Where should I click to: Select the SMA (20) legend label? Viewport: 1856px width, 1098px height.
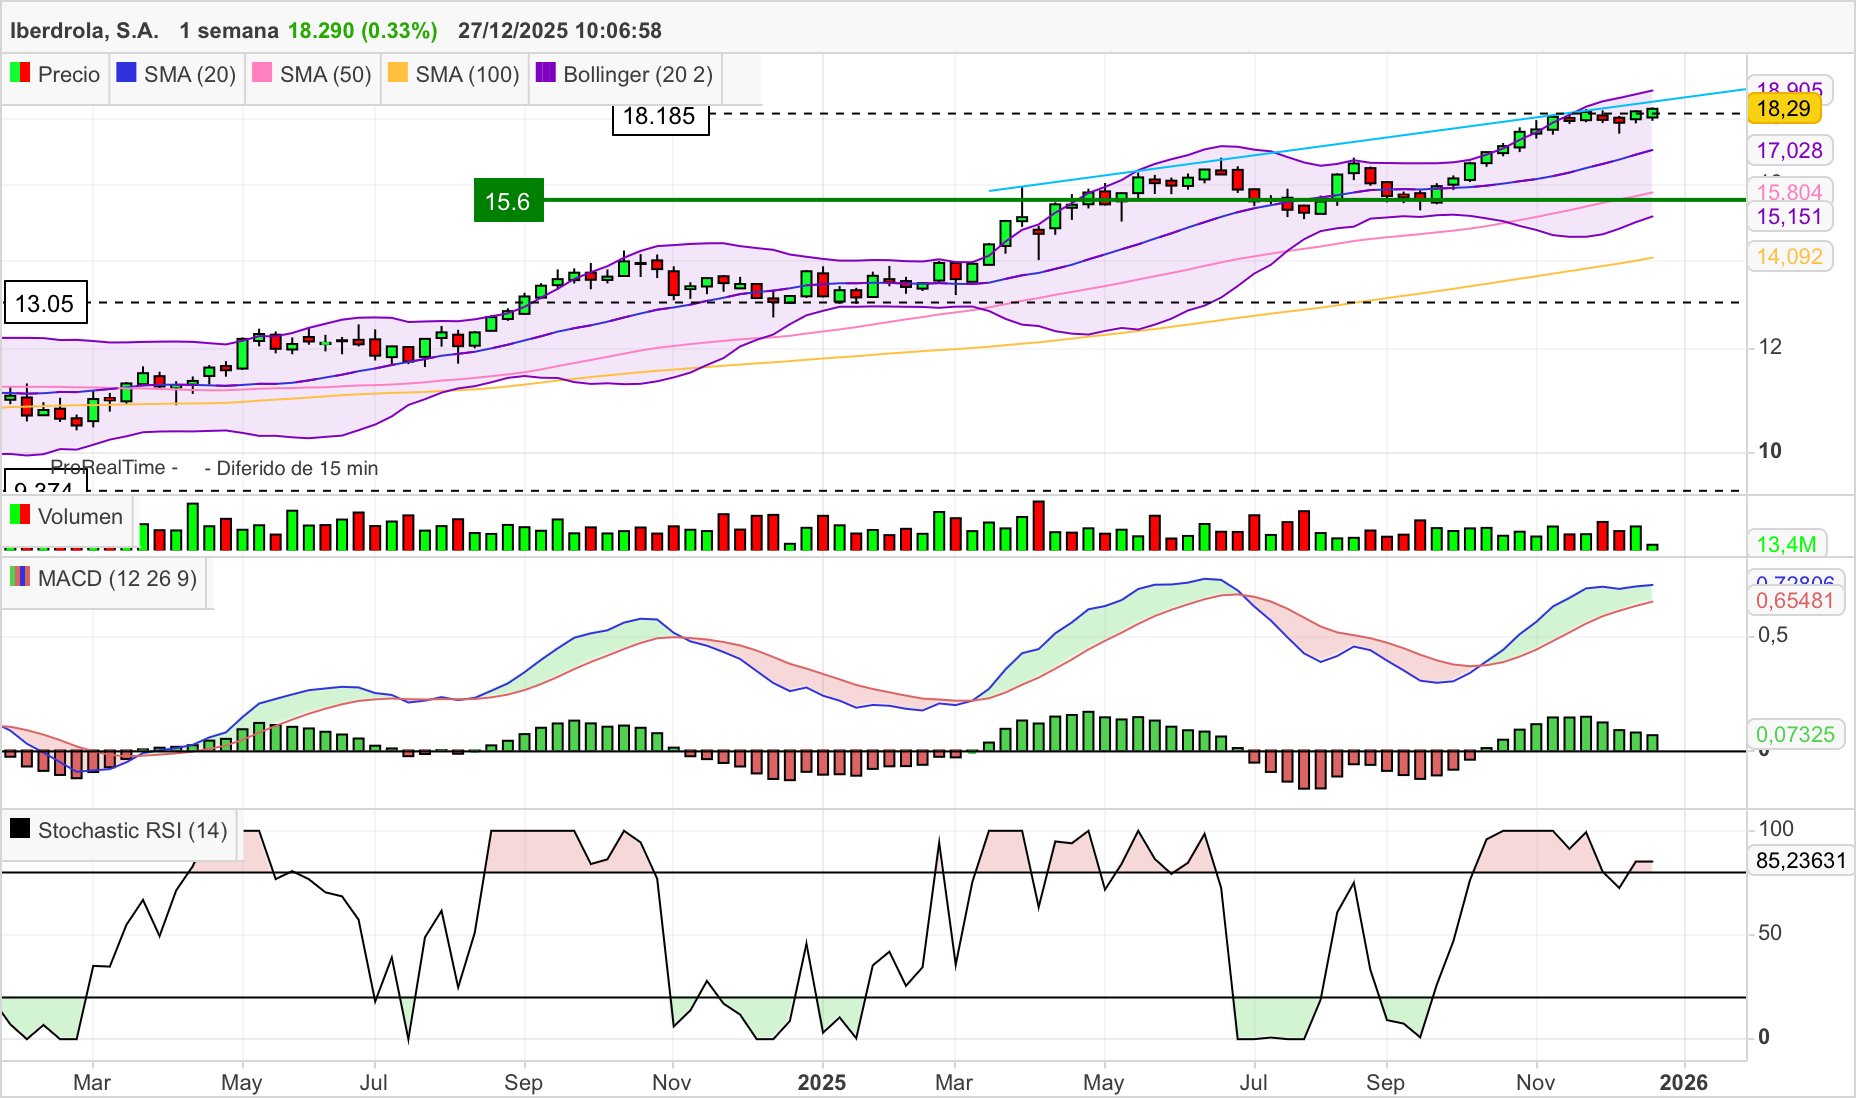click(190, 75)
